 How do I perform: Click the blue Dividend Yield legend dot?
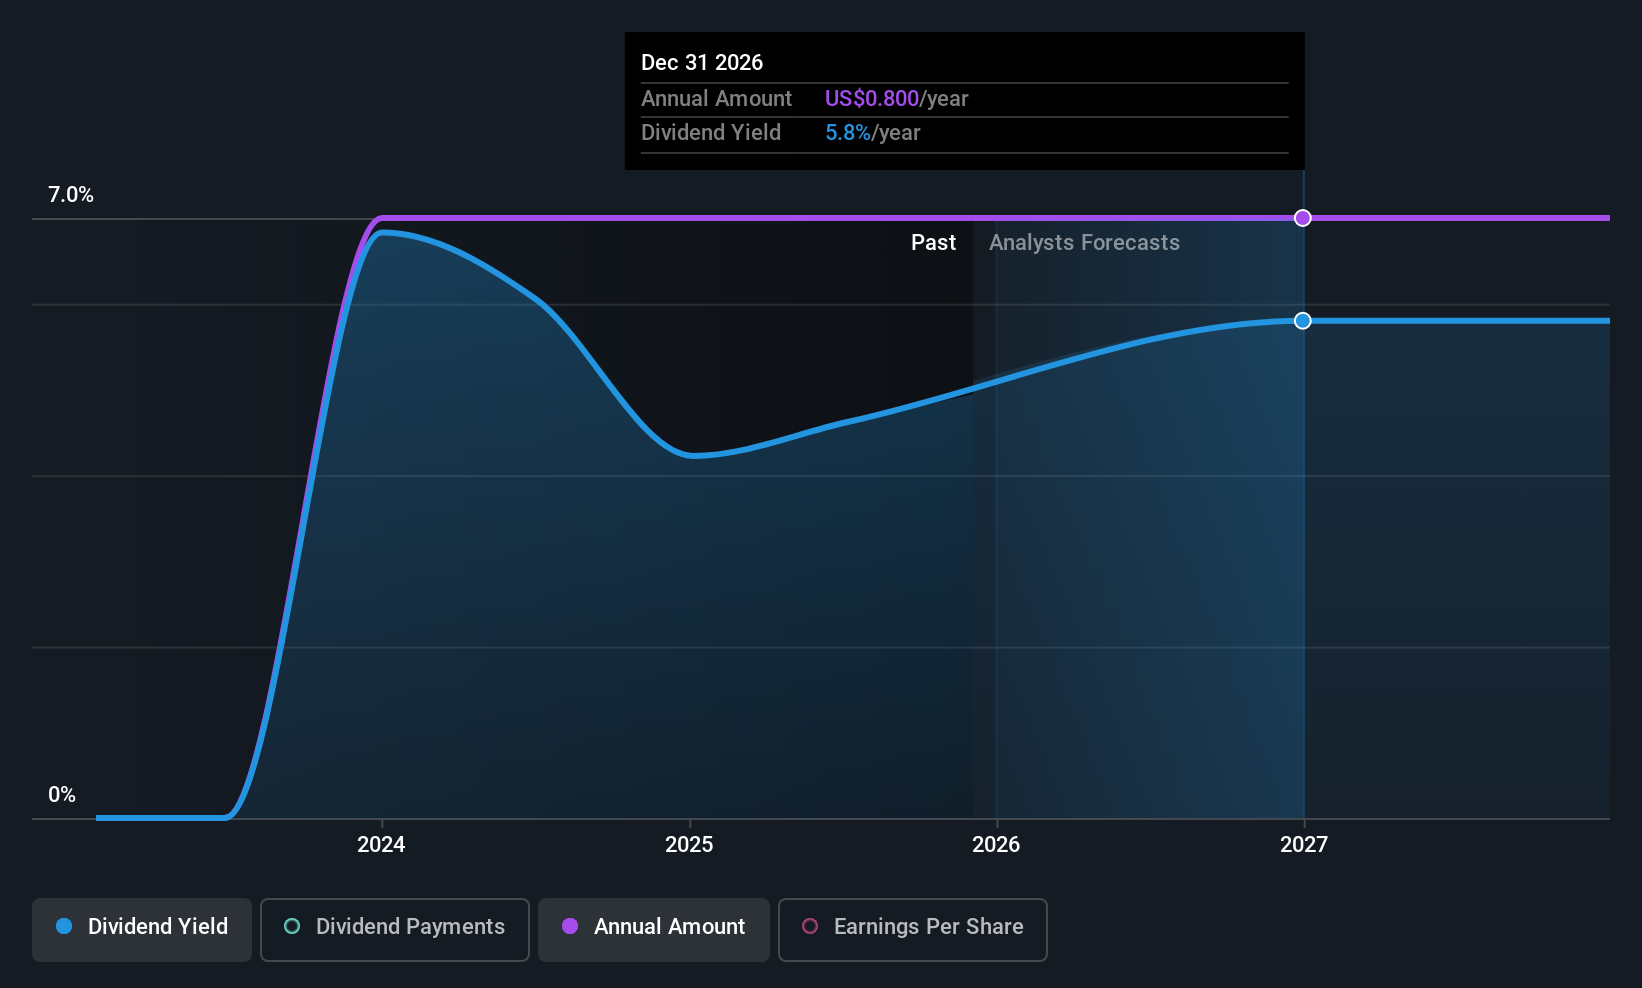click(64, 927)
